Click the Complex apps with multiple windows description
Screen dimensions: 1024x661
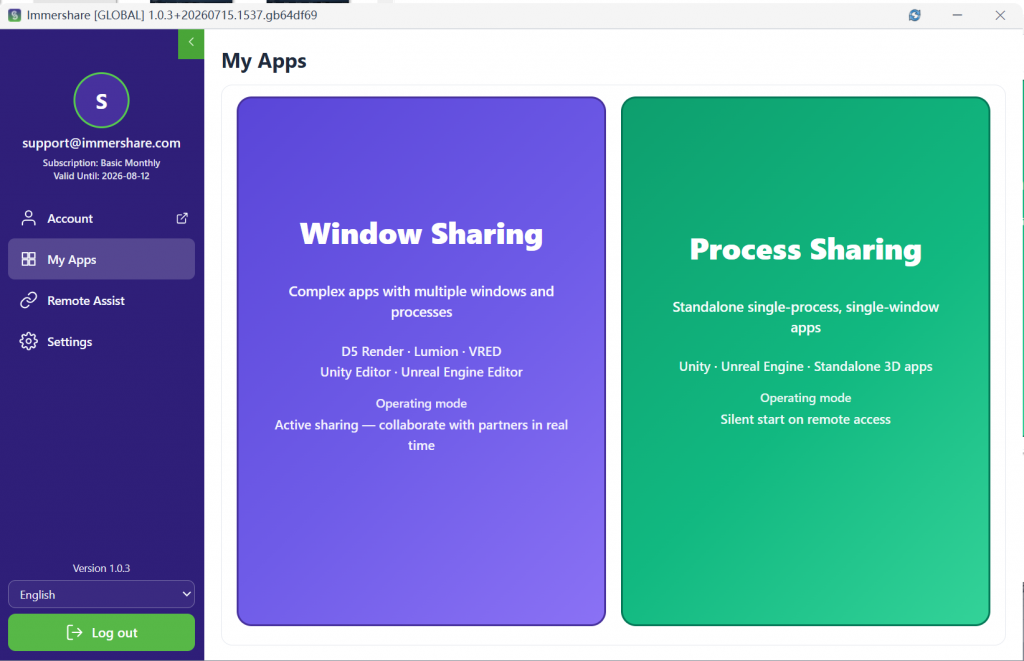(x=421, y=301)
